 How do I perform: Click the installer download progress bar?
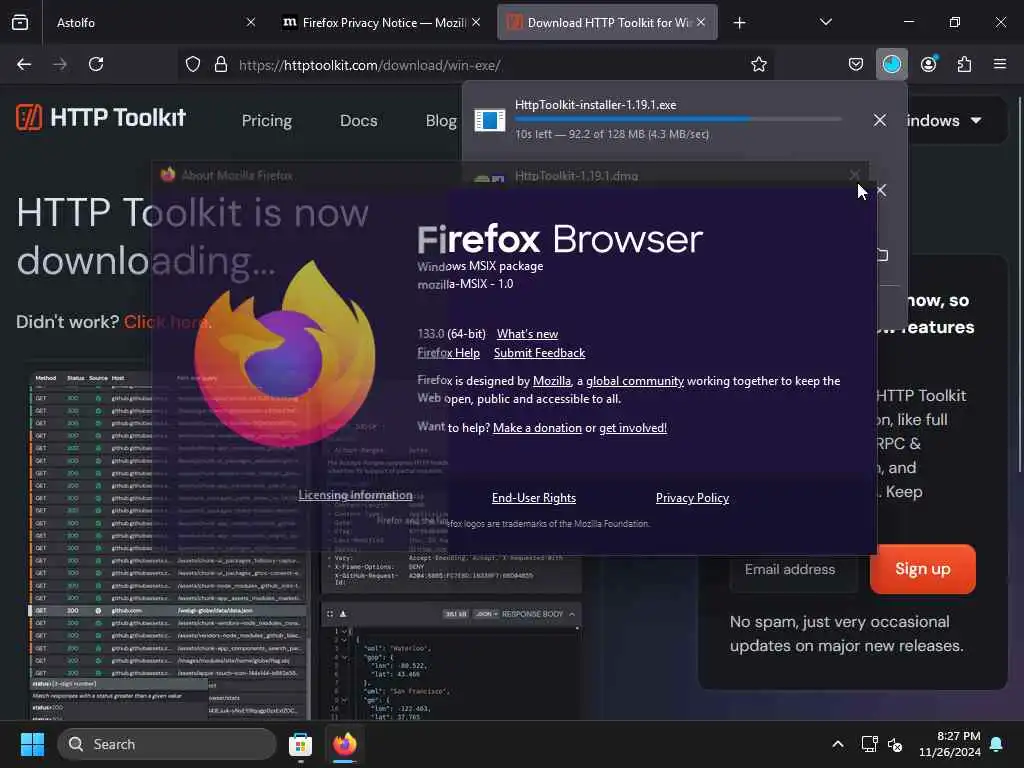tap(678, 120)
